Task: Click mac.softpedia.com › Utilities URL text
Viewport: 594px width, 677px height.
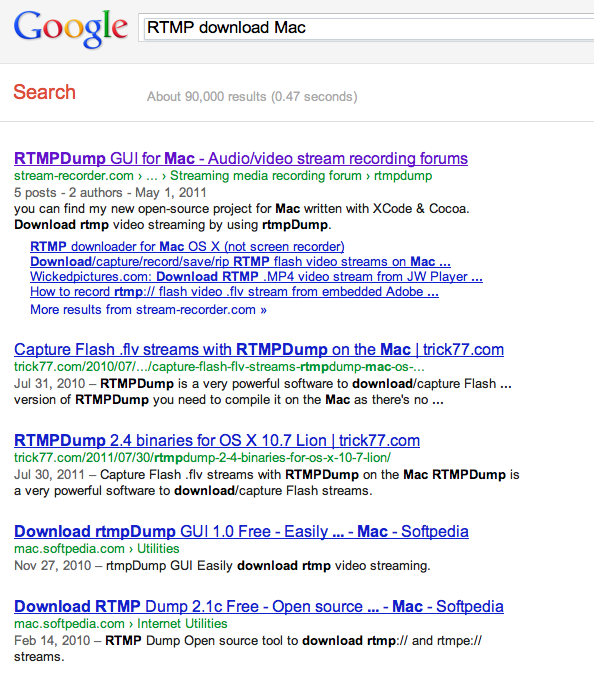Action: [x=97, y=548]
